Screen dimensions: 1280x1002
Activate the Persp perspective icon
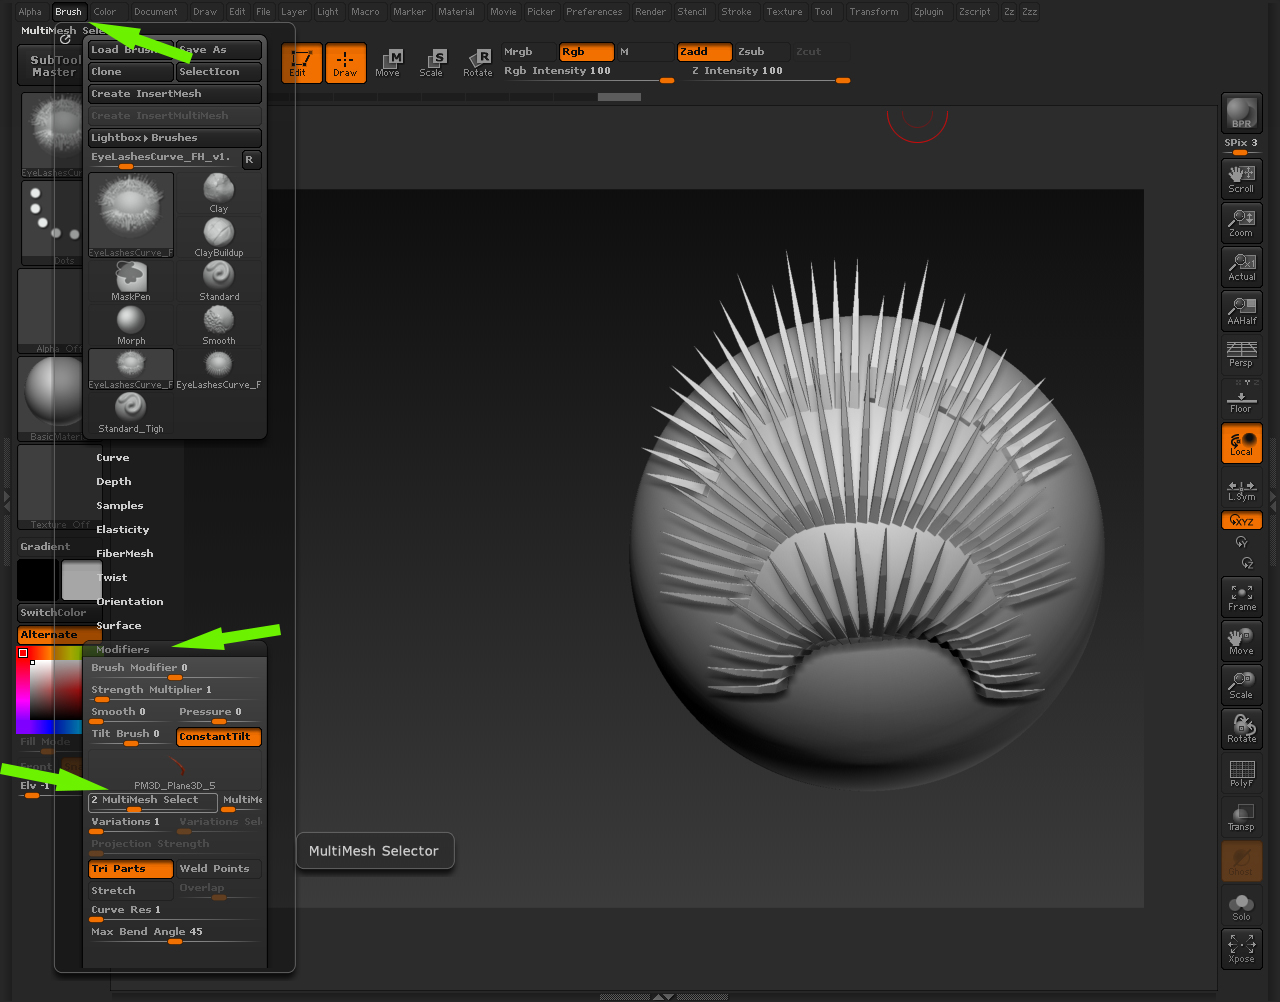tap(1241, 354)
